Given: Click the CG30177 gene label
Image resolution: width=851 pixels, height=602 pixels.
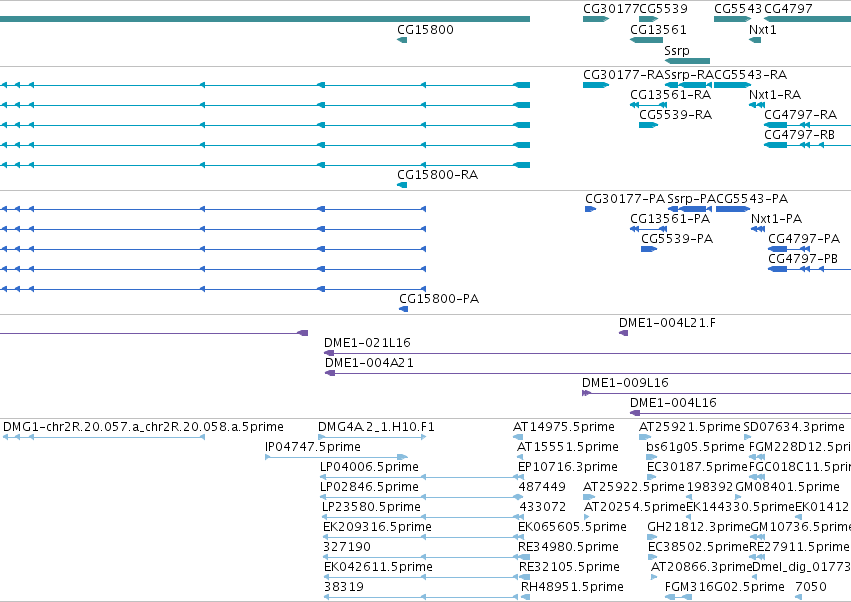Looking at the screenshot, I should click(611, 9).
